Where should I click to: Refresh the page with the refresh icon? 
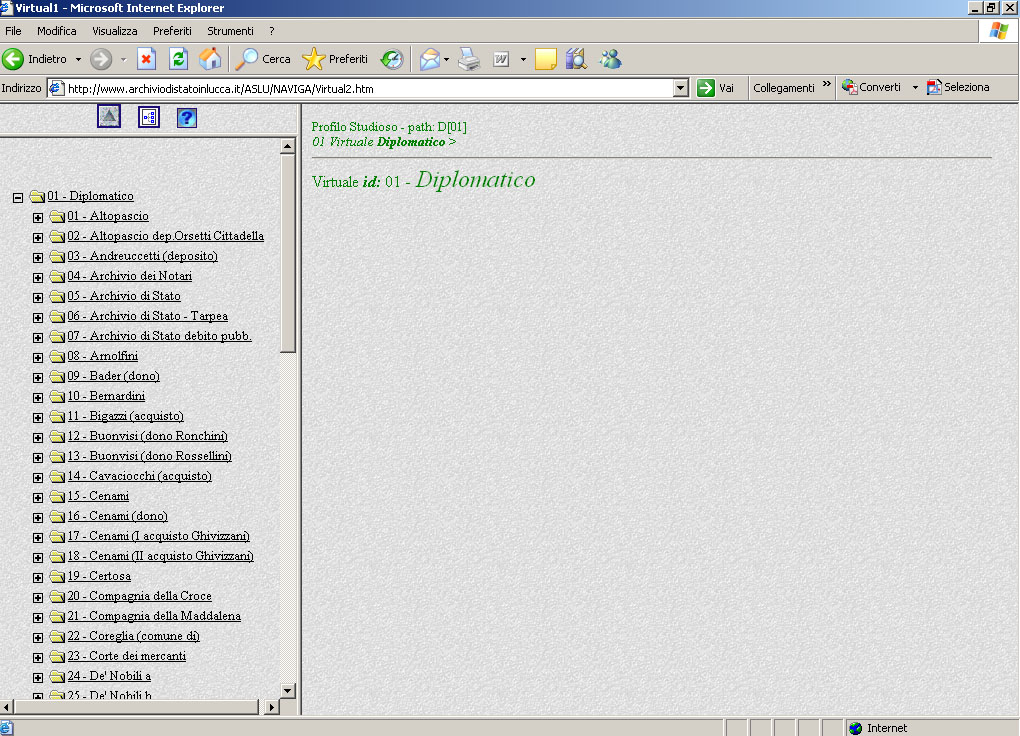click(x=178, y=59)
